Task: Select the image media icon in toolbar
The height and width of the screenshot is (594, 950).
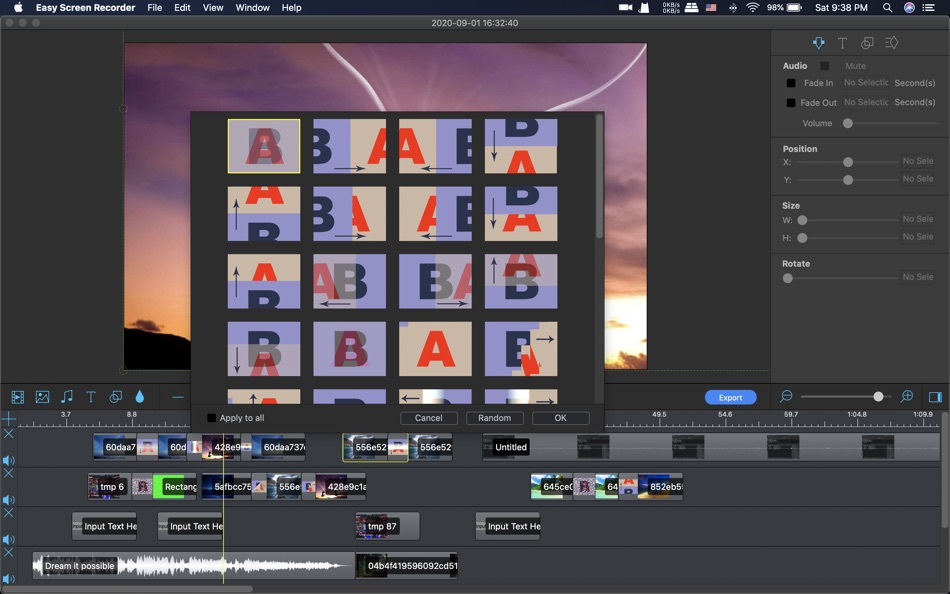Action: [x=41, y=397]
